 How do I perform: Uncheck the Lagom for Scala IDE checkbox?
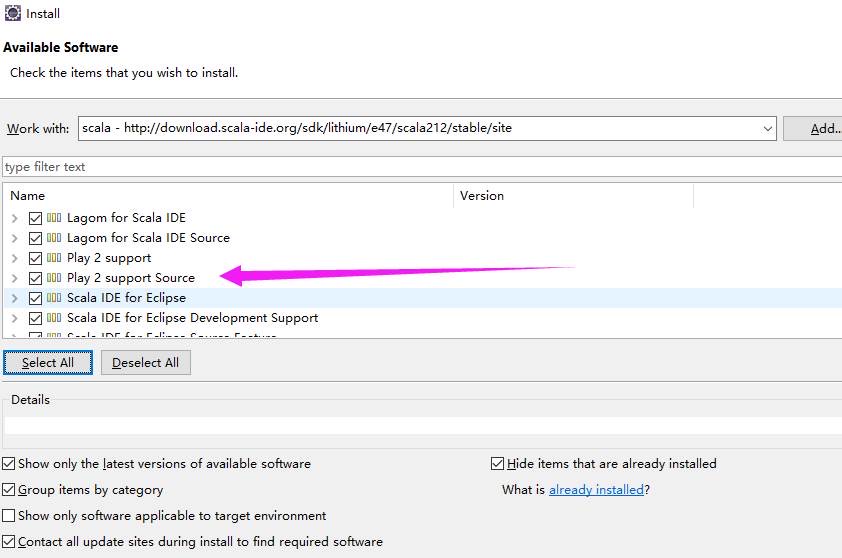[36, 218]
